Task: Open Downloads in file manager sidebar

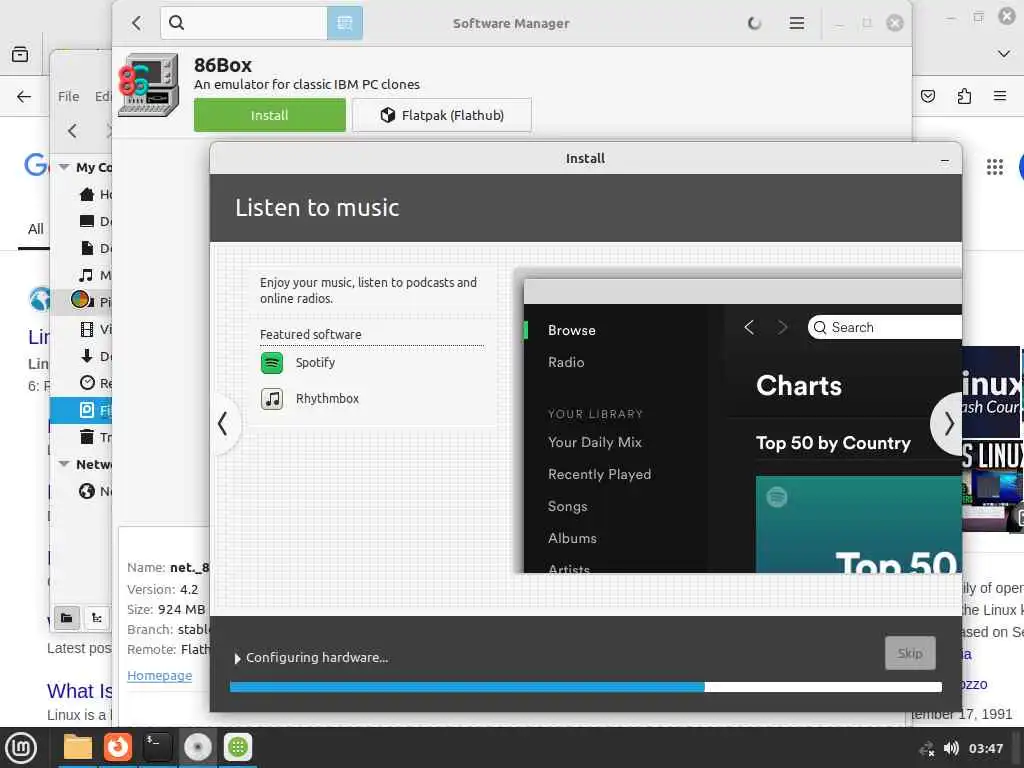Action: coord(94,356)
